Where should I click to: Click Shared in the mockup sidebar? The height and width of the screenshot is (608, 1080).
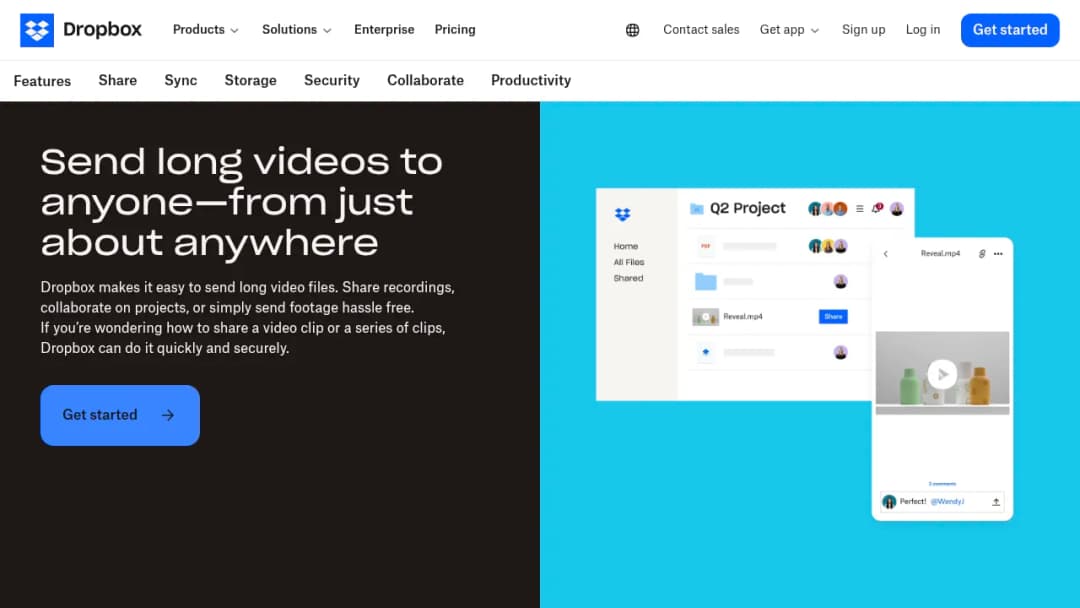tap(628, 278)
